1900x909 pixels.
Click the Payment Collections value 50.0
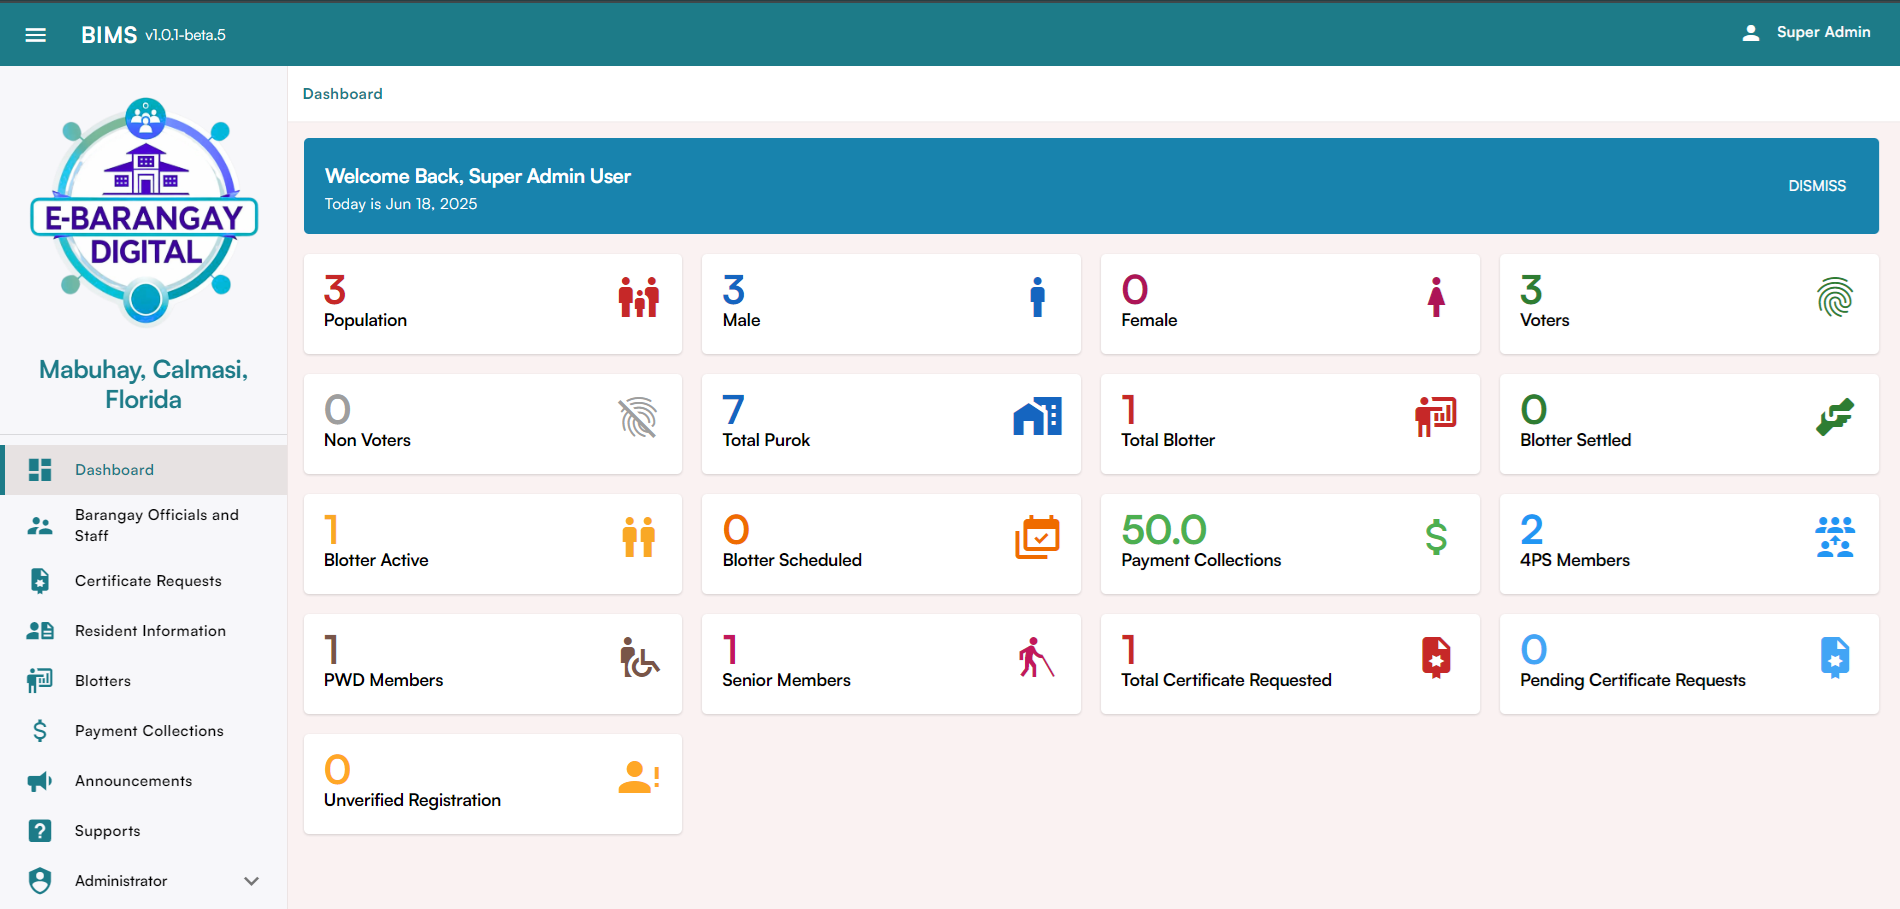coord(1164,530)
